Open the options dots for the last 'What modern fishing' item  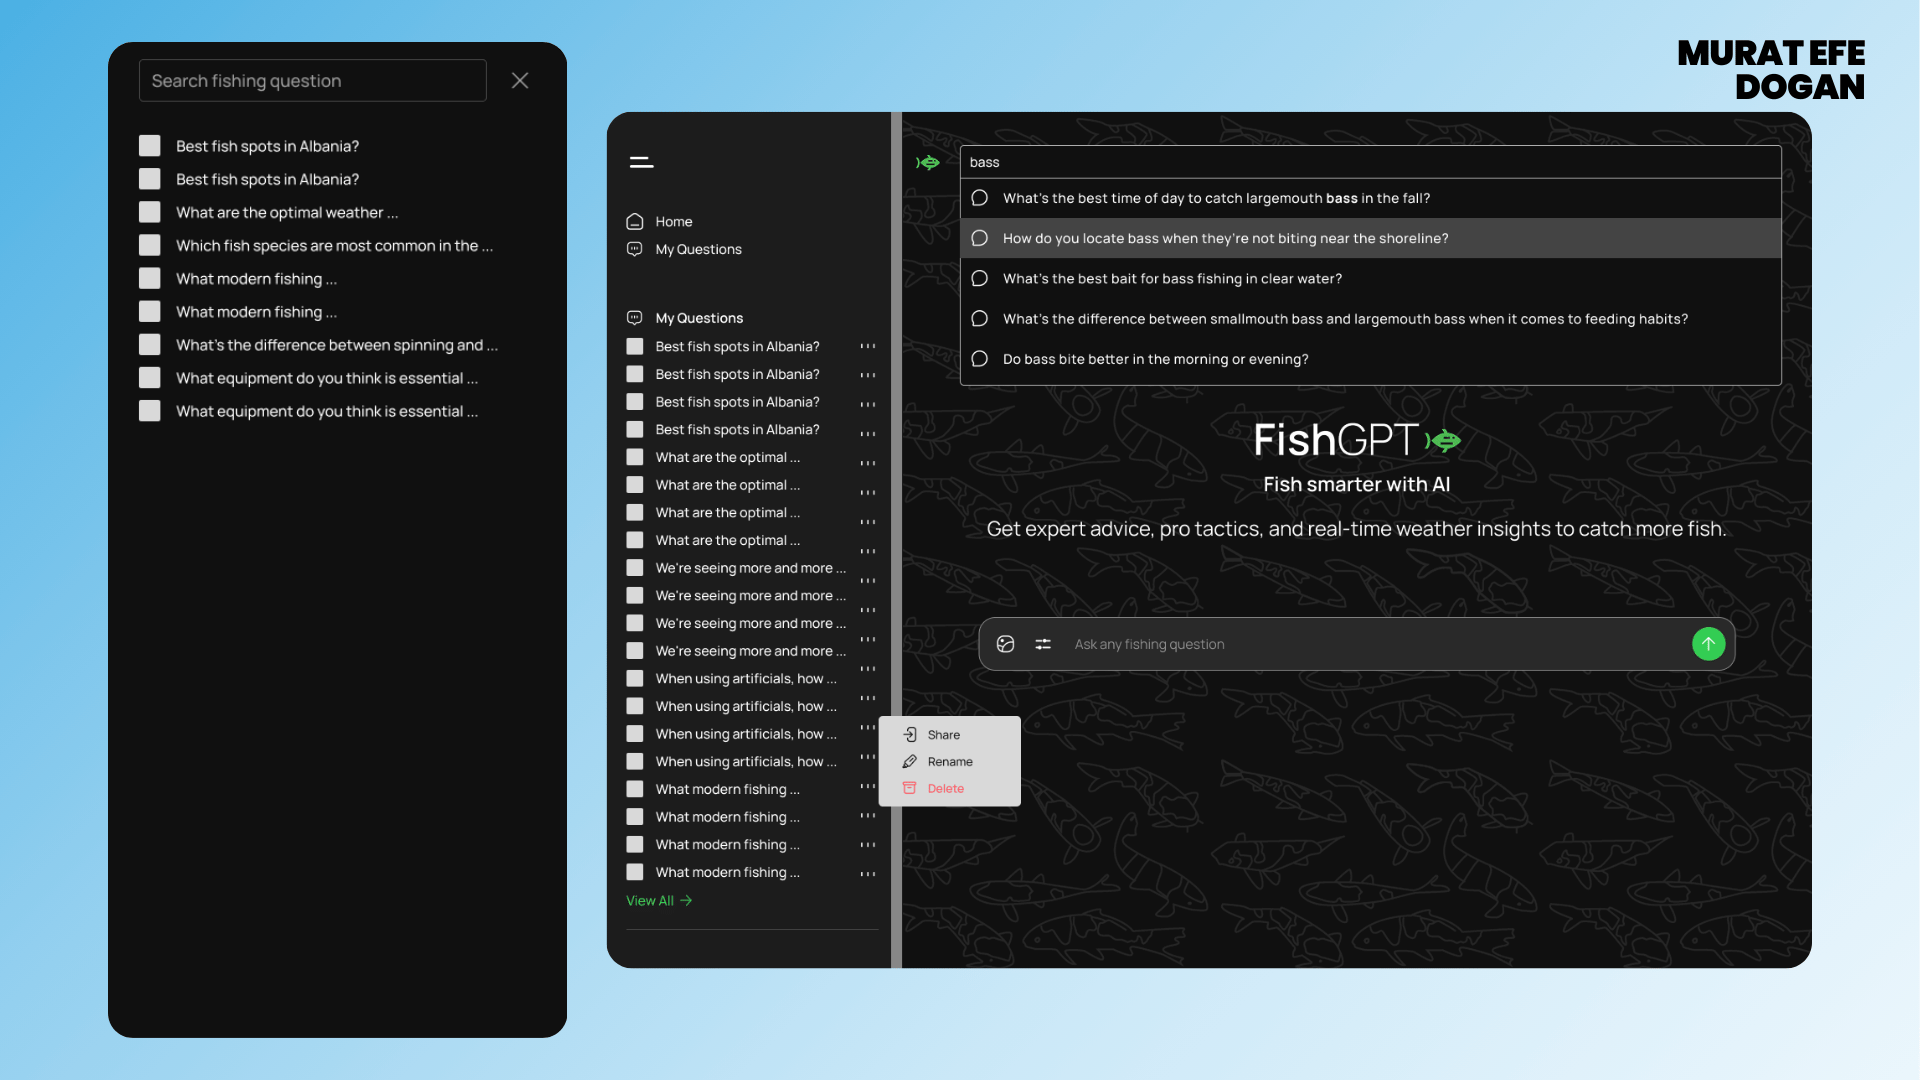[867, 873]
